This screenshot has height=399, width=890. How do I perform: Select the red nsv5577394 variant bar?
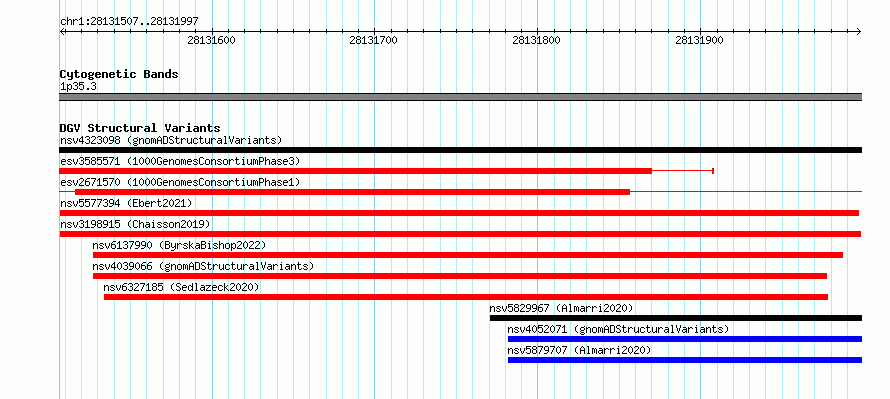pos(459,213)
